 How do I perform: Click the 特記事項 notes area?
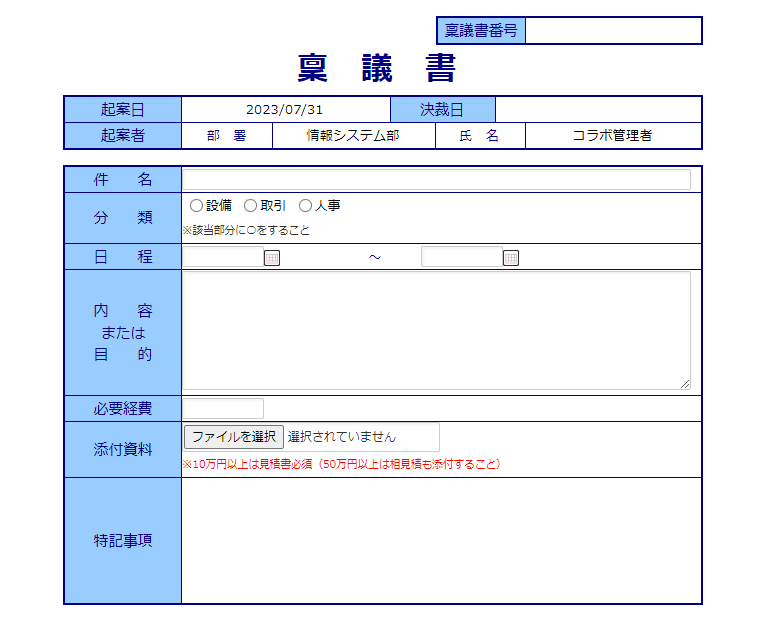441,540
